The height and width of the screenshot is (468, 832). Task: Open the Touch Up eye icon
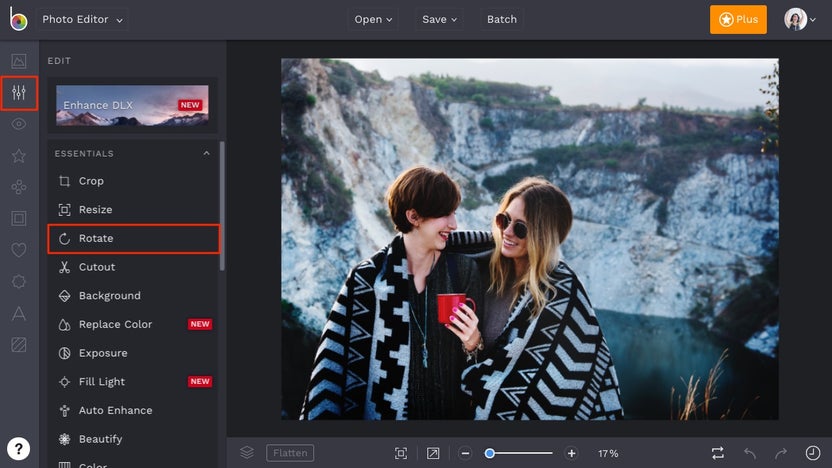point(19,124)
